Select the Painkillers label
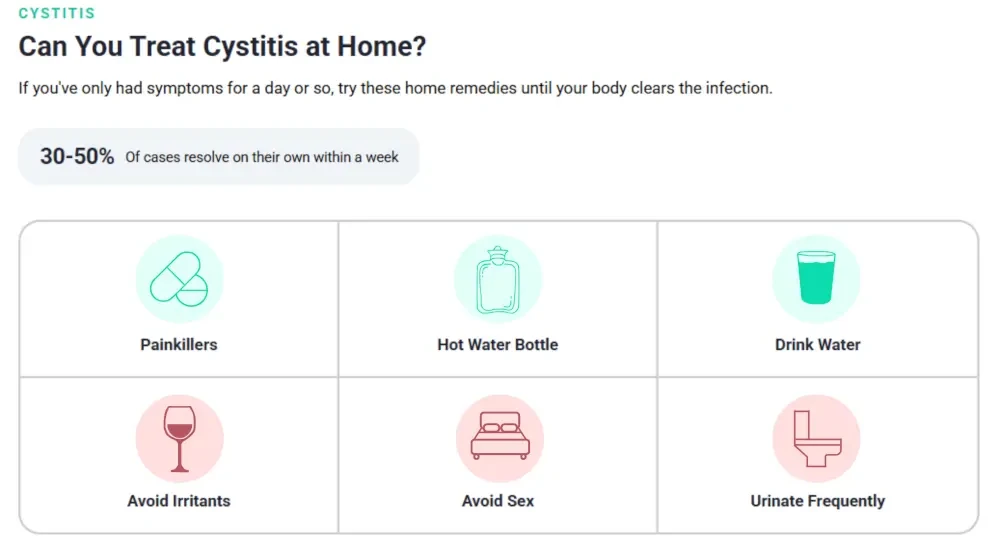The image size is (1000, 548). [x=179, y=344]
